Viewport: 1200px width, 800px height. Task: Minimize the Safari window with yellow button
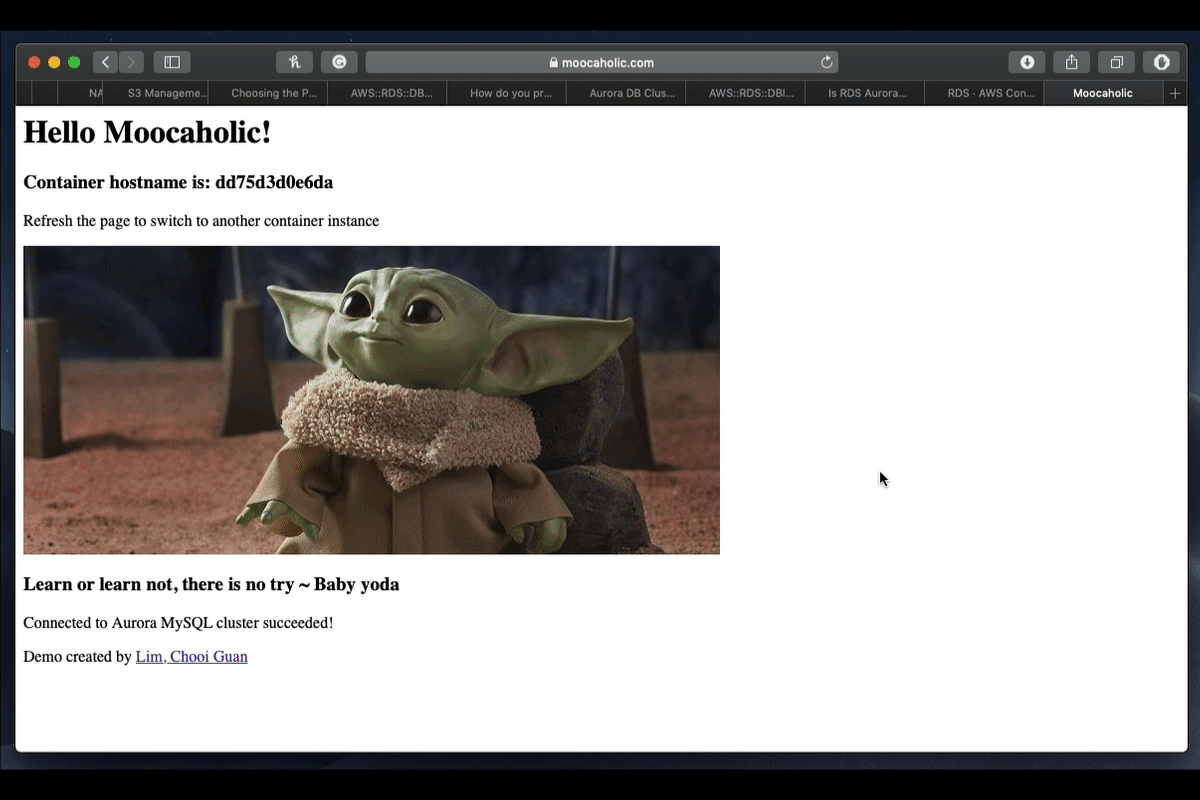(x=54, y=62)
